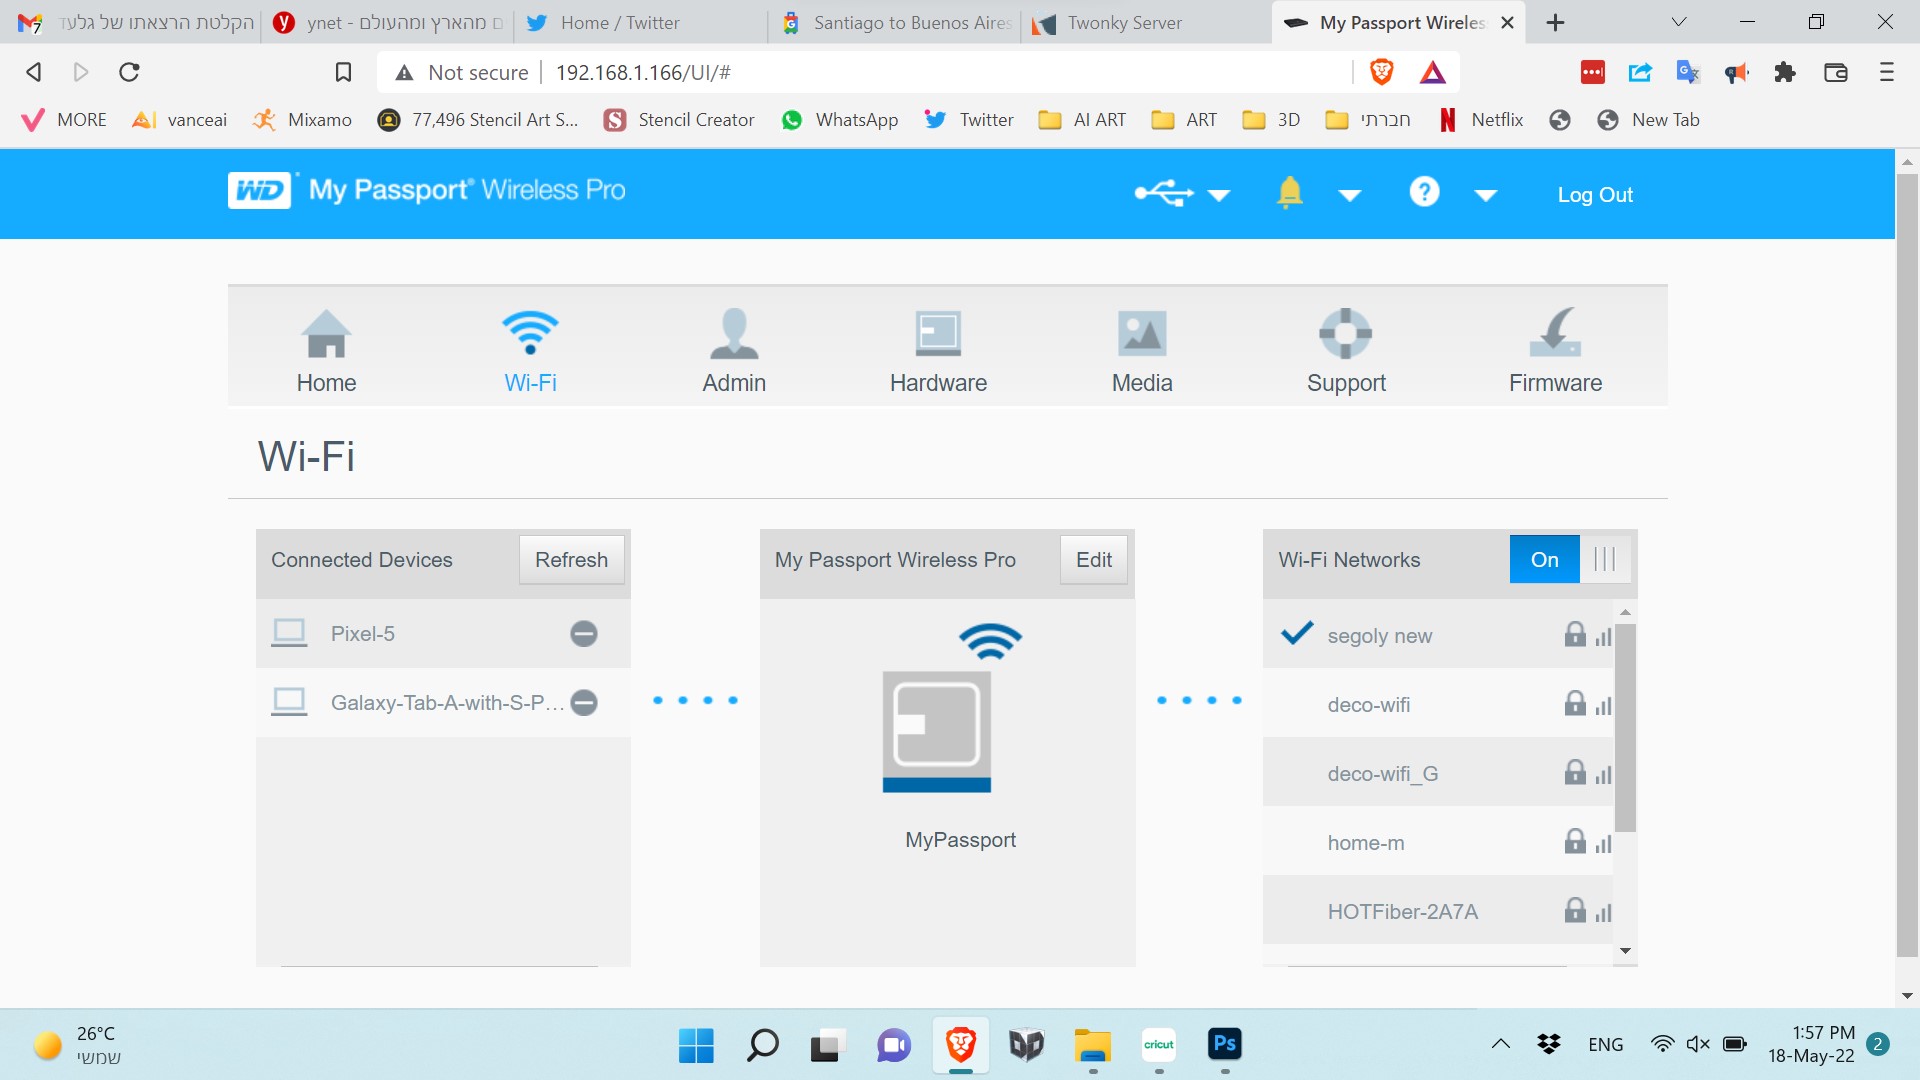This screenshot has width=1920, height=1080.
Task: Refresh the Connected Devices list
Action: coord(571,559)
